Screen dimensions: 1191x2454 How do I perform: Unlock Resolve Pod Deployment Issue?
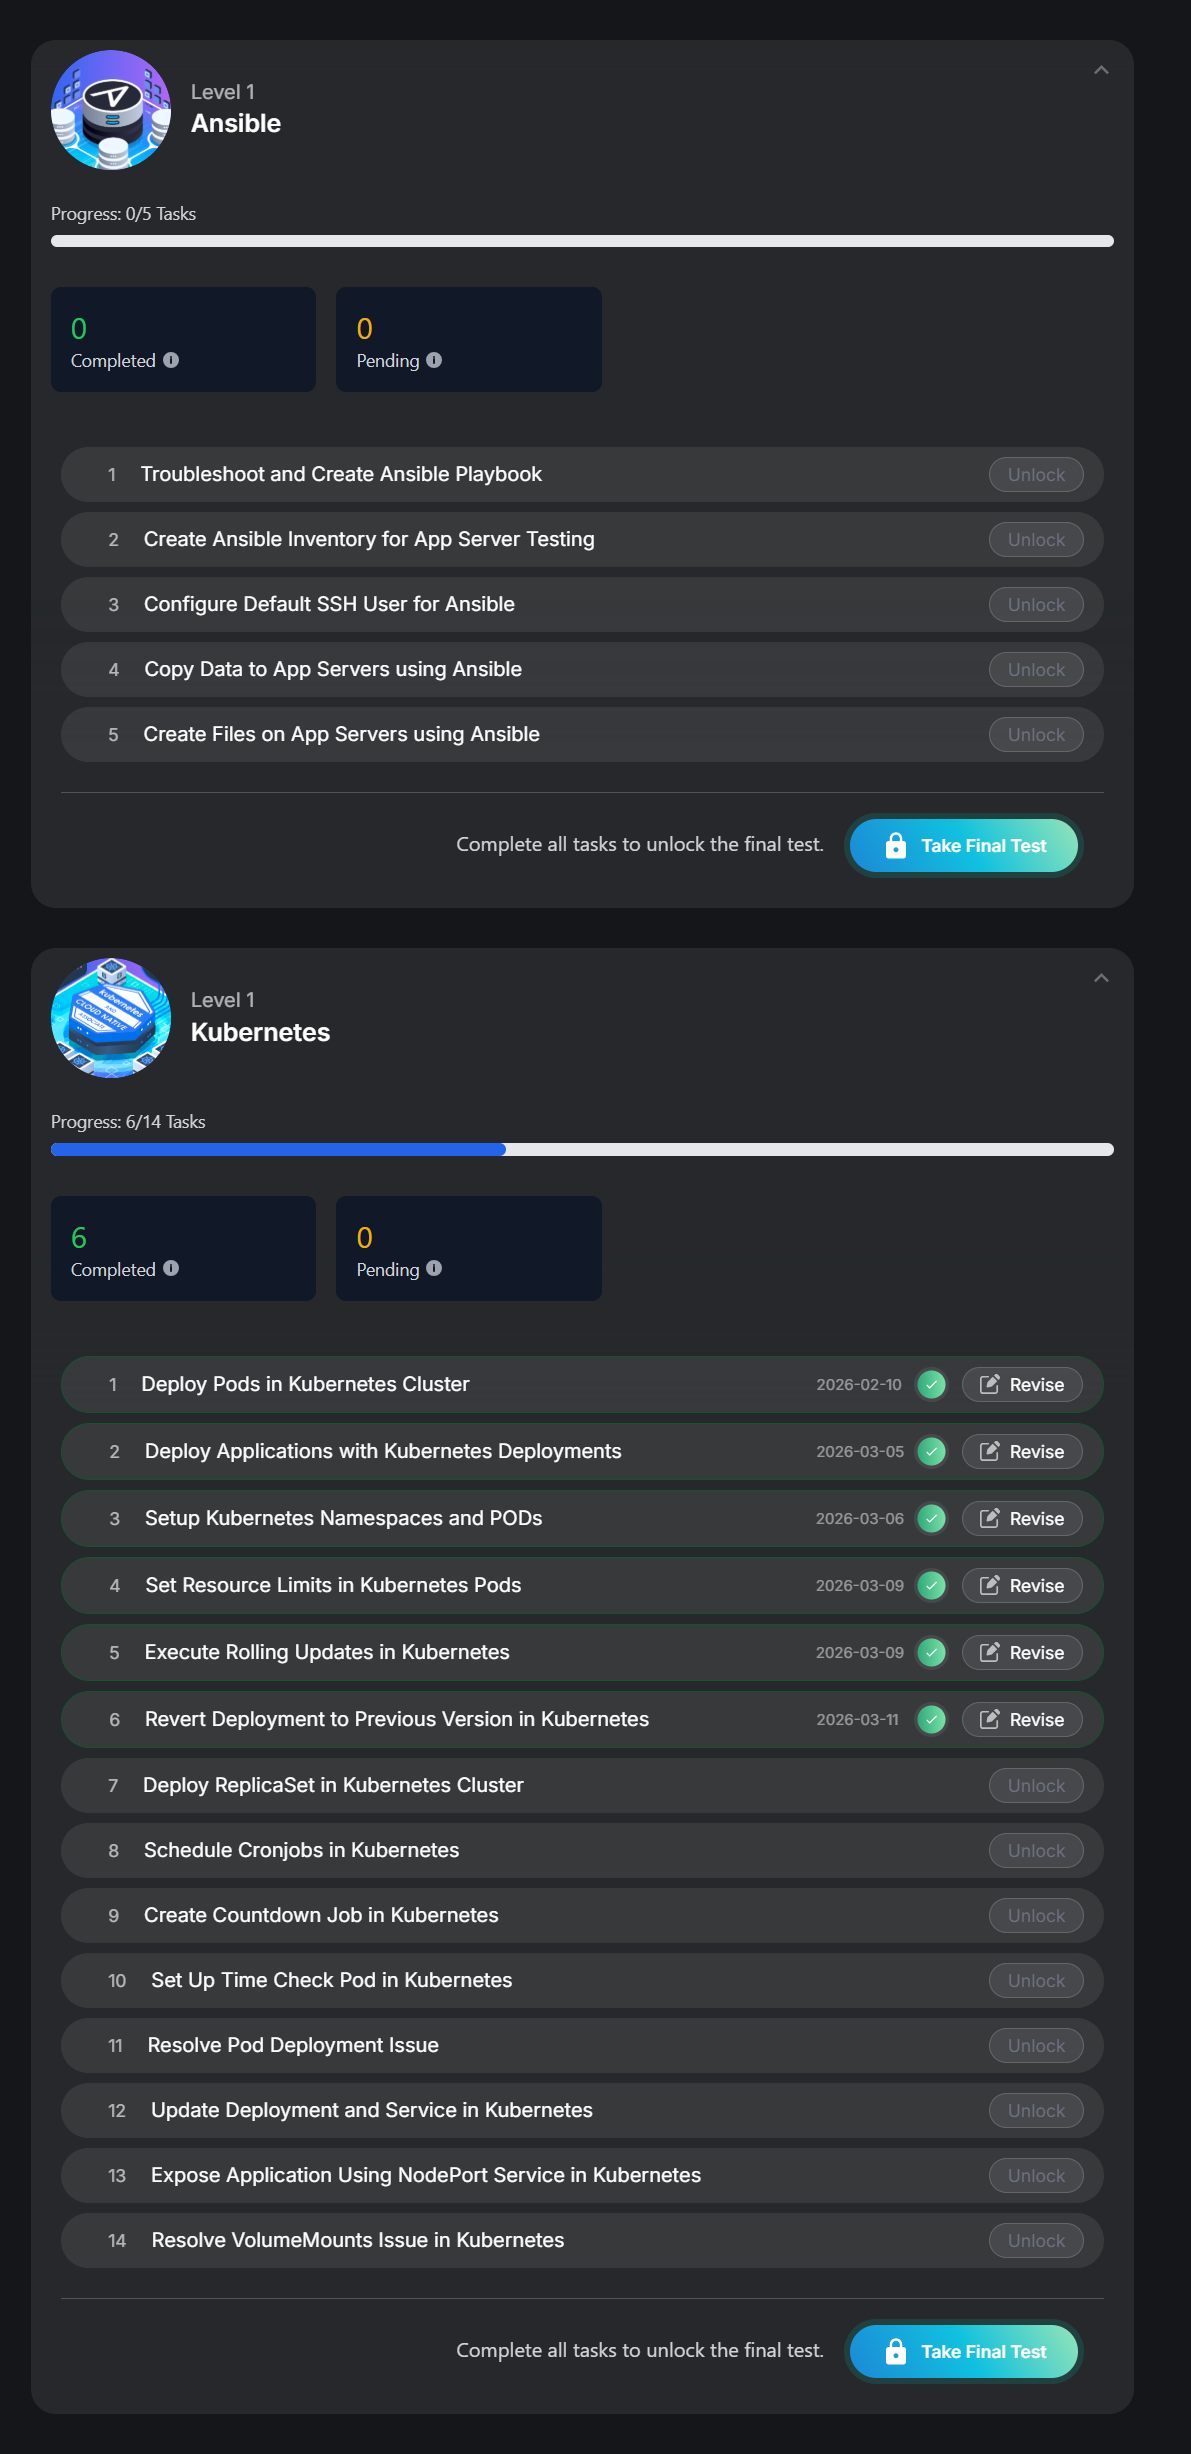(x=1036, y=2045)
